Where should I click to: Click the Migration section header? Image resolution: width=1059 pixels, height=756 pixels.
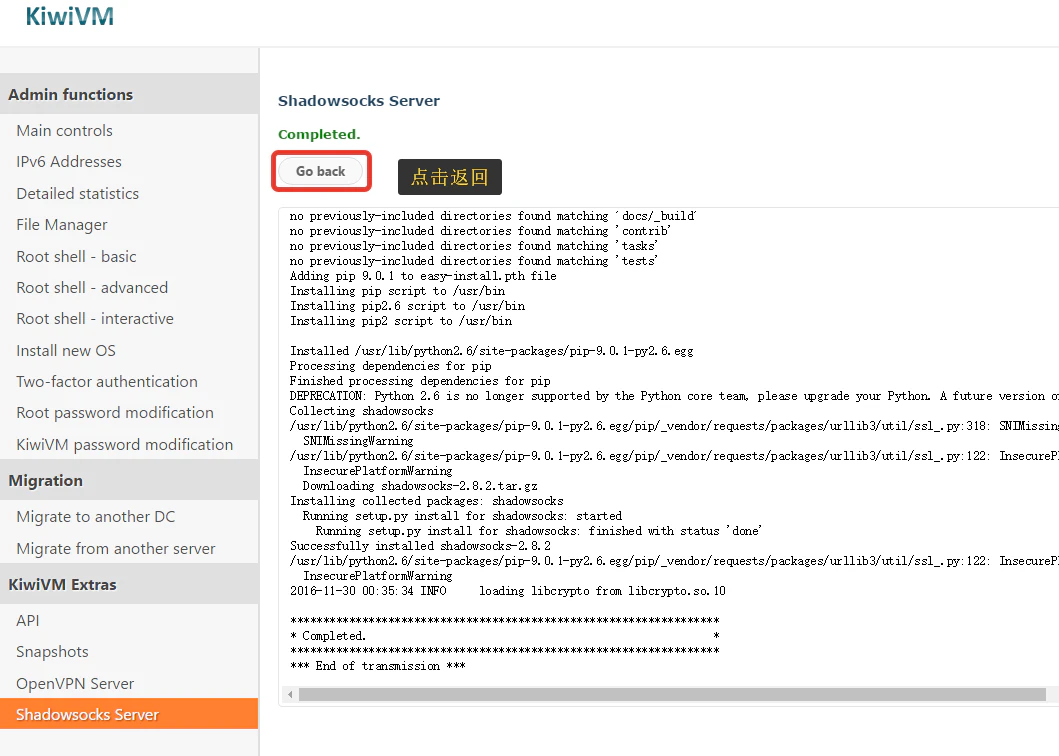tap(129, 480)
